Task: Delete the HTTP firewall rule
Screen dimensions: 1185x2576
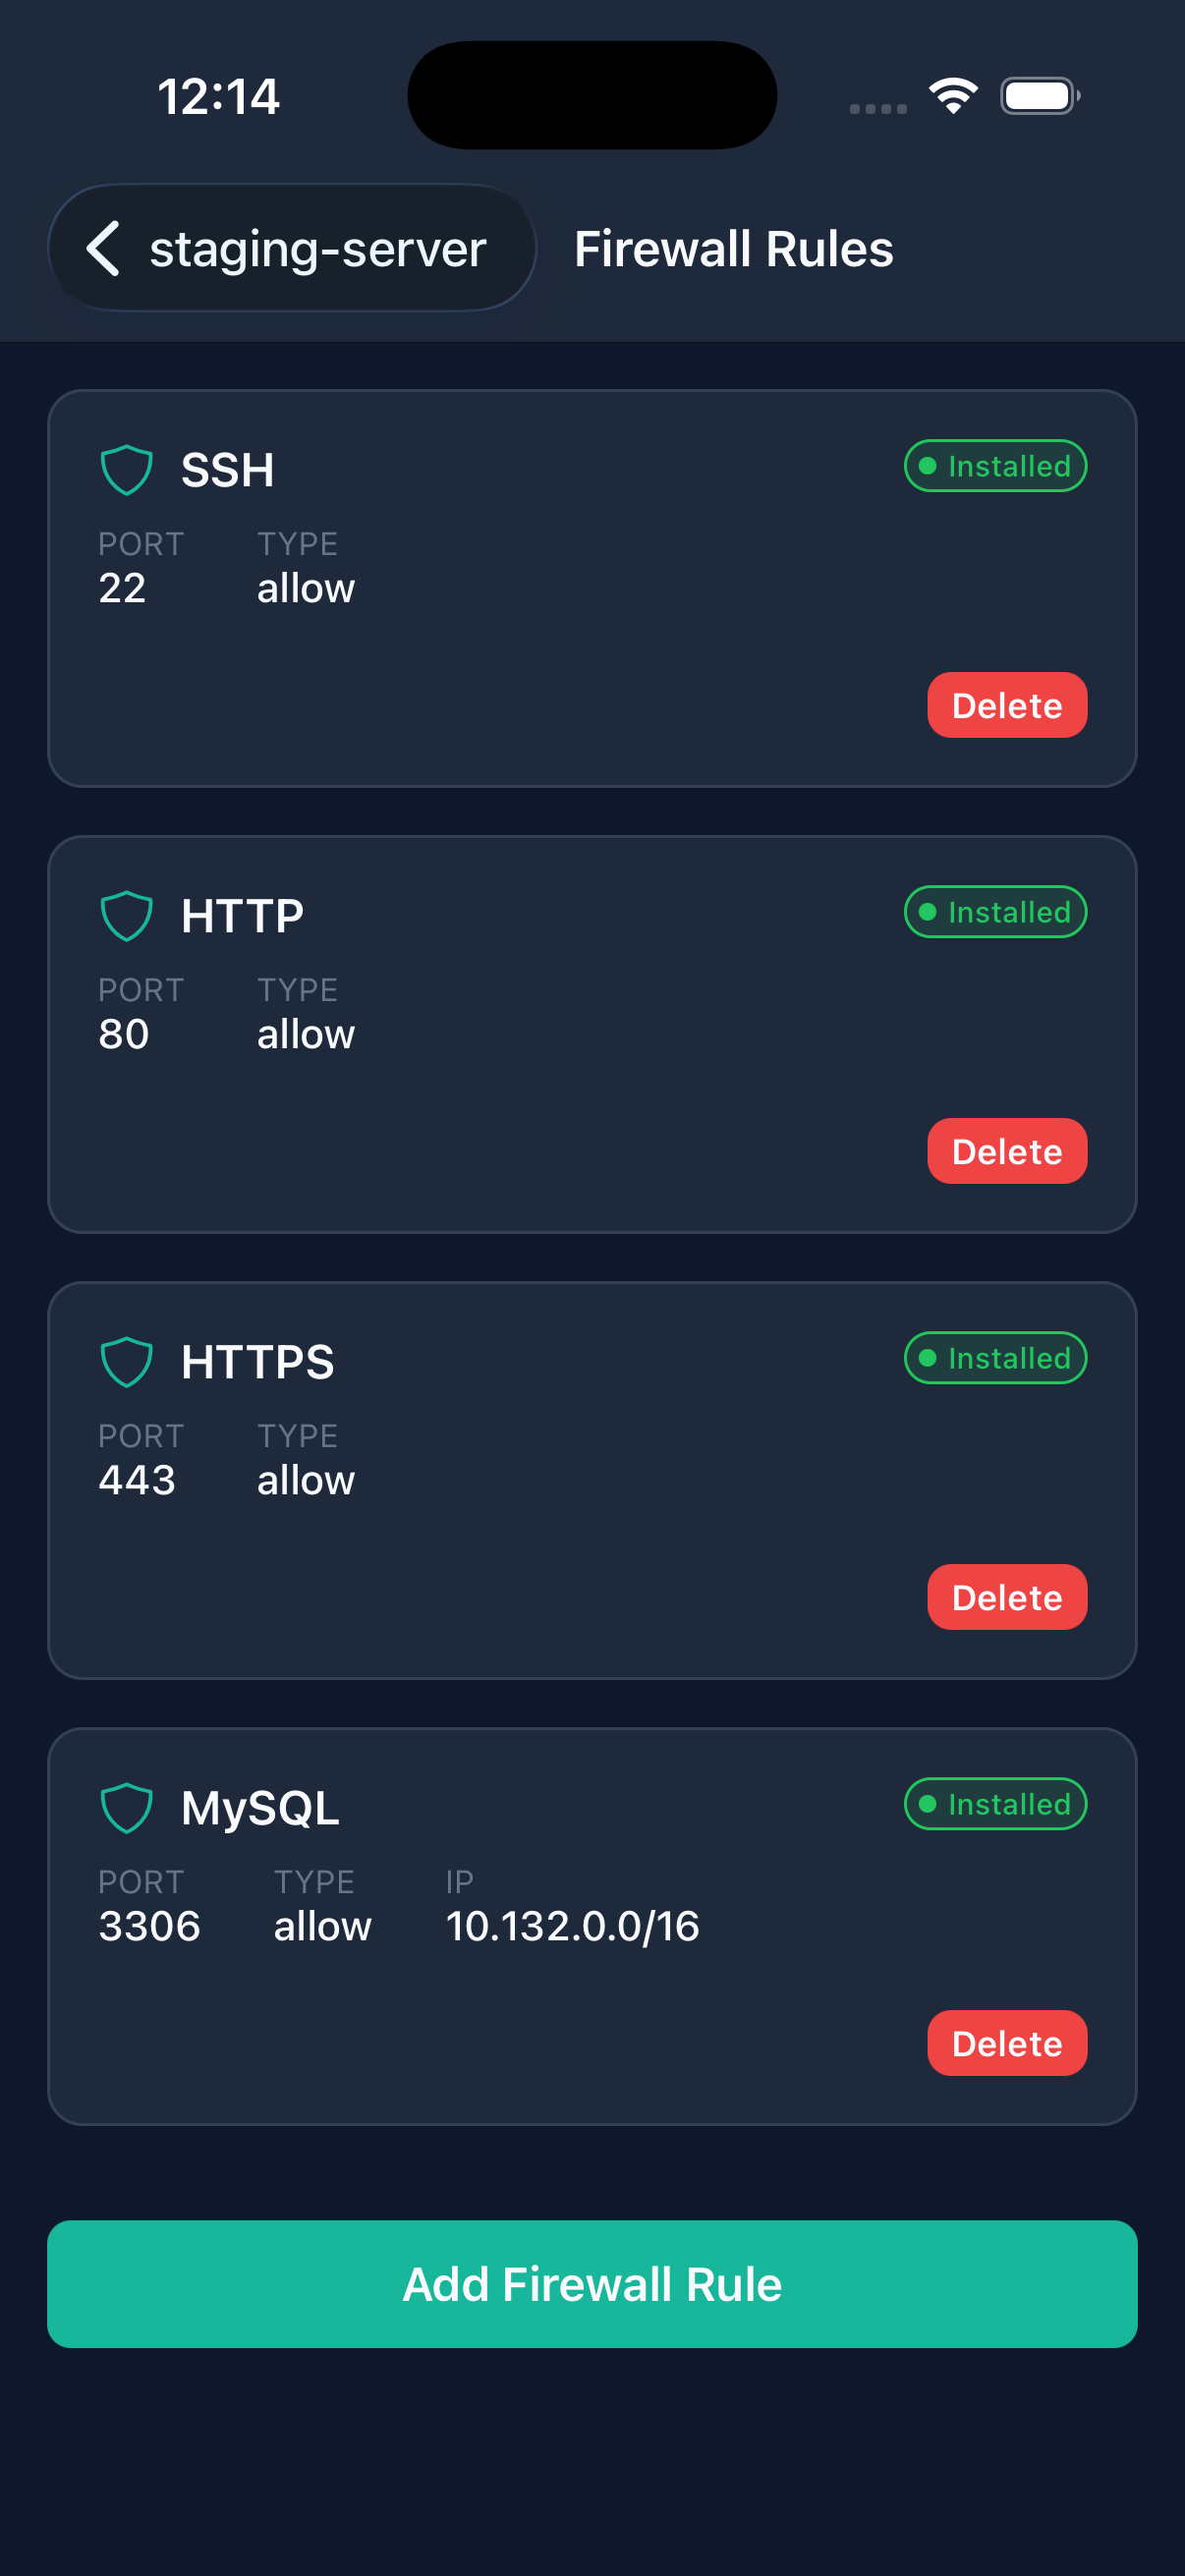Action: (x=1006, y=1150)
